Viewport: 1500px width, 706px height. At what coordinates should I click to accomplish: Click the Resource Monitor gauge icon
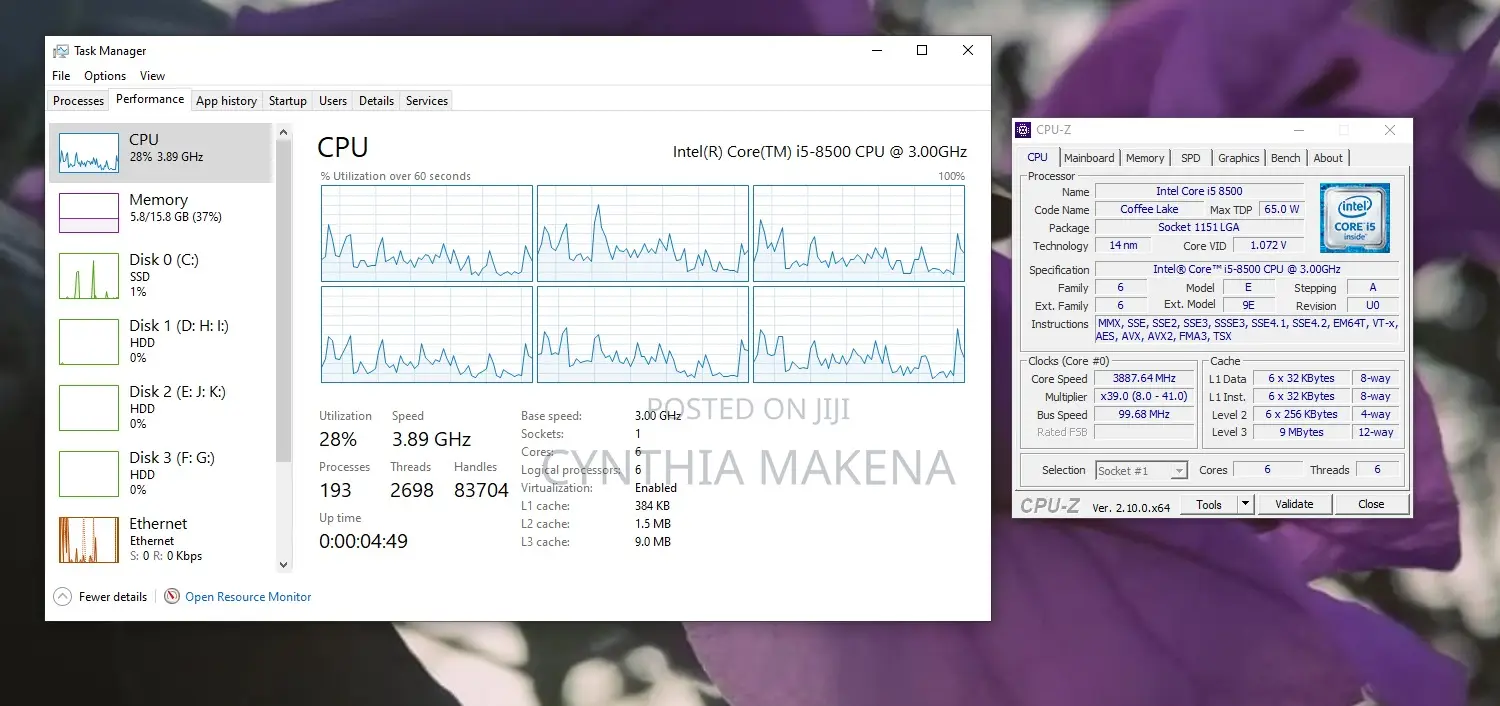[x=172, y=597]
